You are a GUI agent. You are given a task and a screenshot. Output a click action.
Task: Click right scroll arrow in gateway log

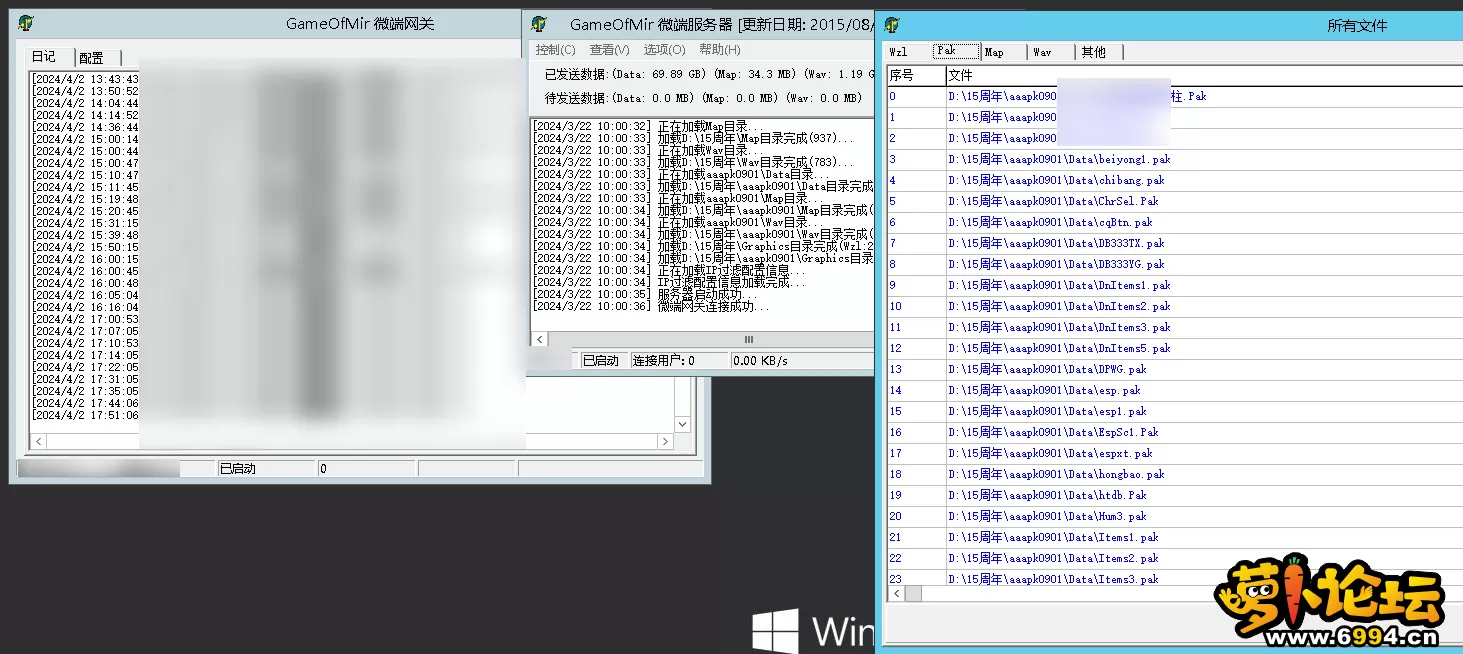(664, 441)
